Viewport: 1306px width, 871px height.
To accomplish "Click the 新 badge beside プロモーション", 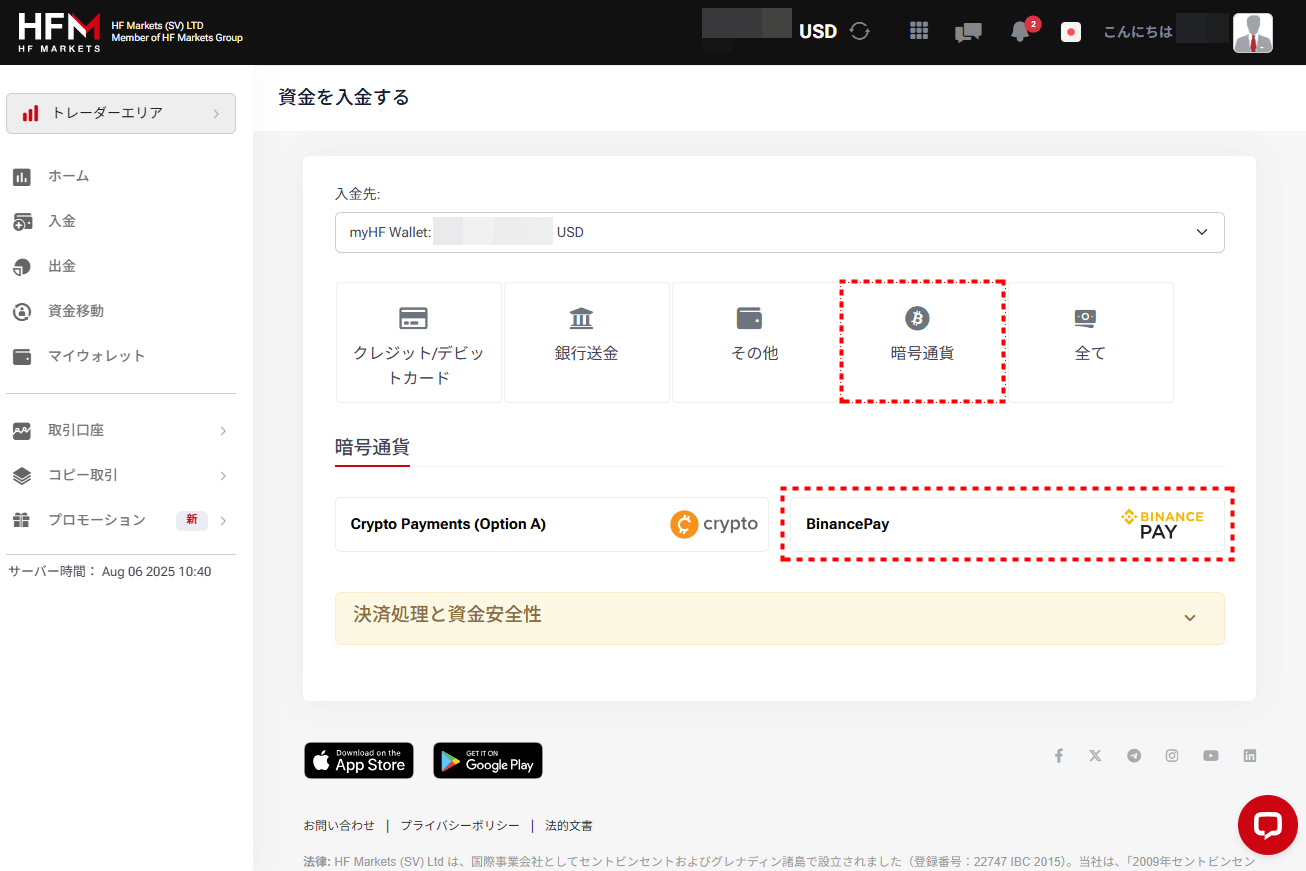I will click(191, 520).
